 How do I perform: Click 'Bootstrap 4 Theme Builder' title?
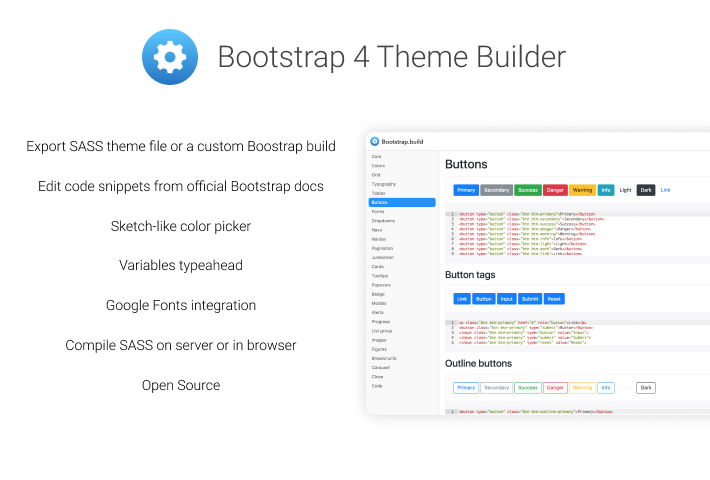pos(392,57)
